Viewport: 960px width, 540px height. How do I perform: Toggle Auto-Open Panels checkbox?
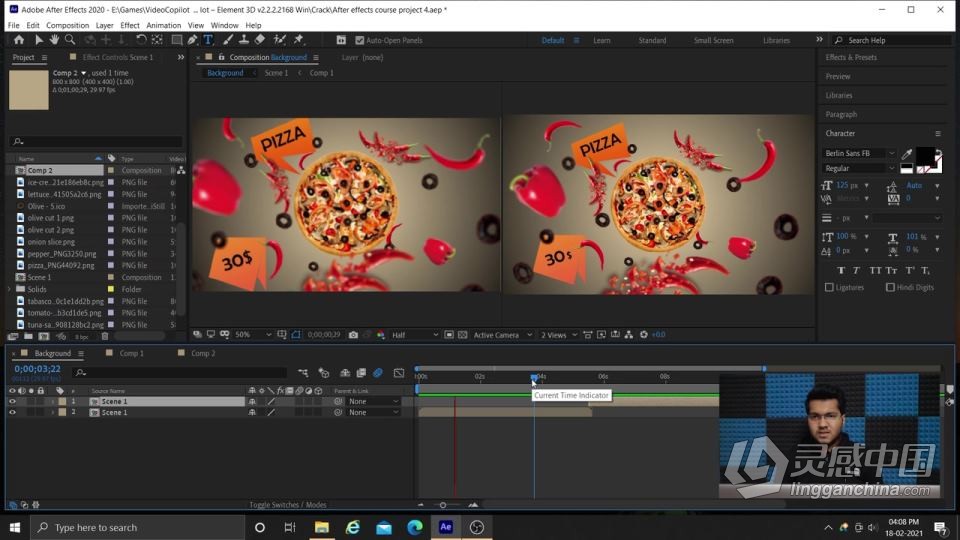359,40
